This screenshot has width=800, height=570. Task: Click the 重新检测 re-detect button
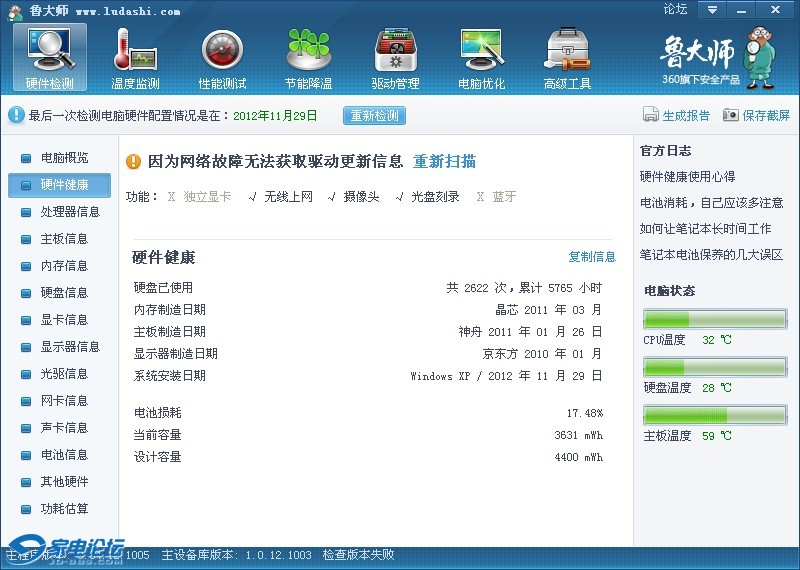pyautogui.click(x=374, y=115)
